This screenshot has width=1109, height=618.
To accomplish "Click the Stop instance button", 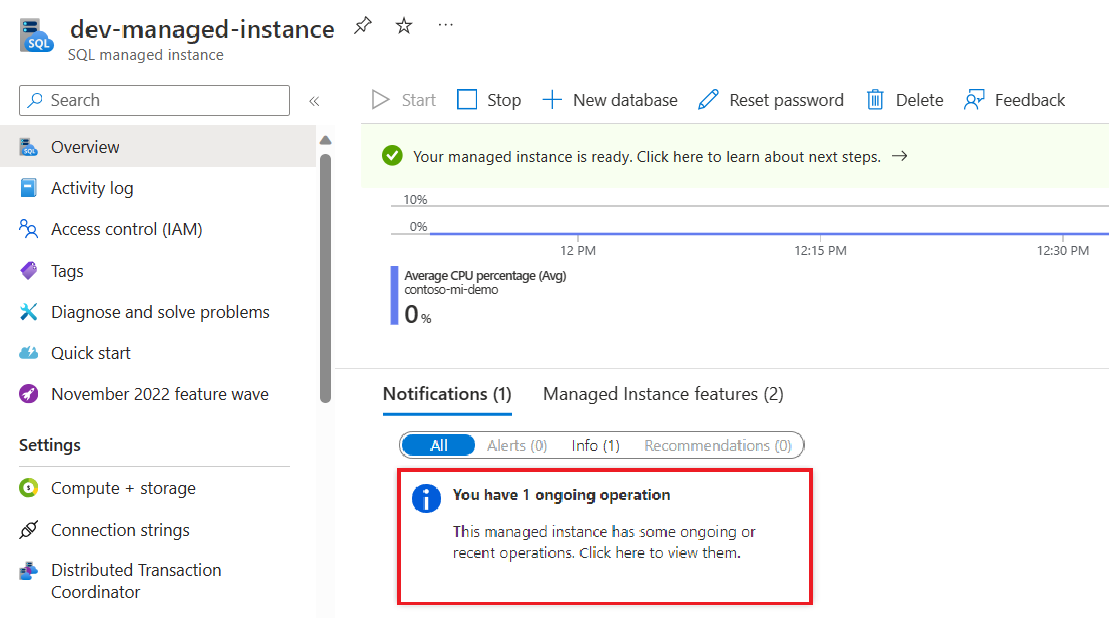I will pyautogui.click(x=489, y=100).
